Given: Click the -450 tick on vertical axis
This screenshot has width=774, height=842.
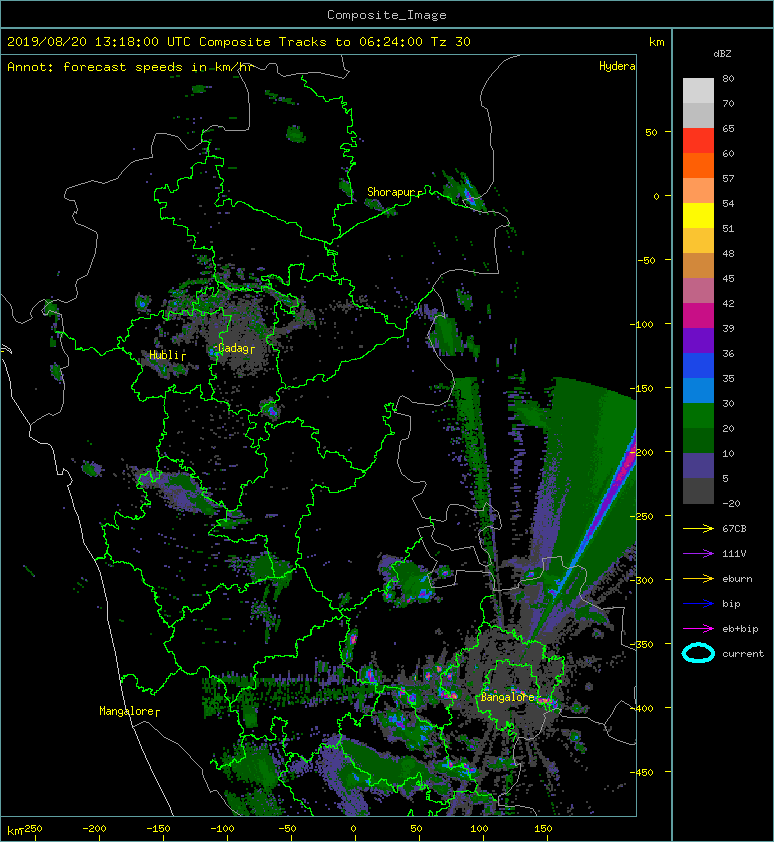Looking at the screenshot, I should [x=641, y=772].
